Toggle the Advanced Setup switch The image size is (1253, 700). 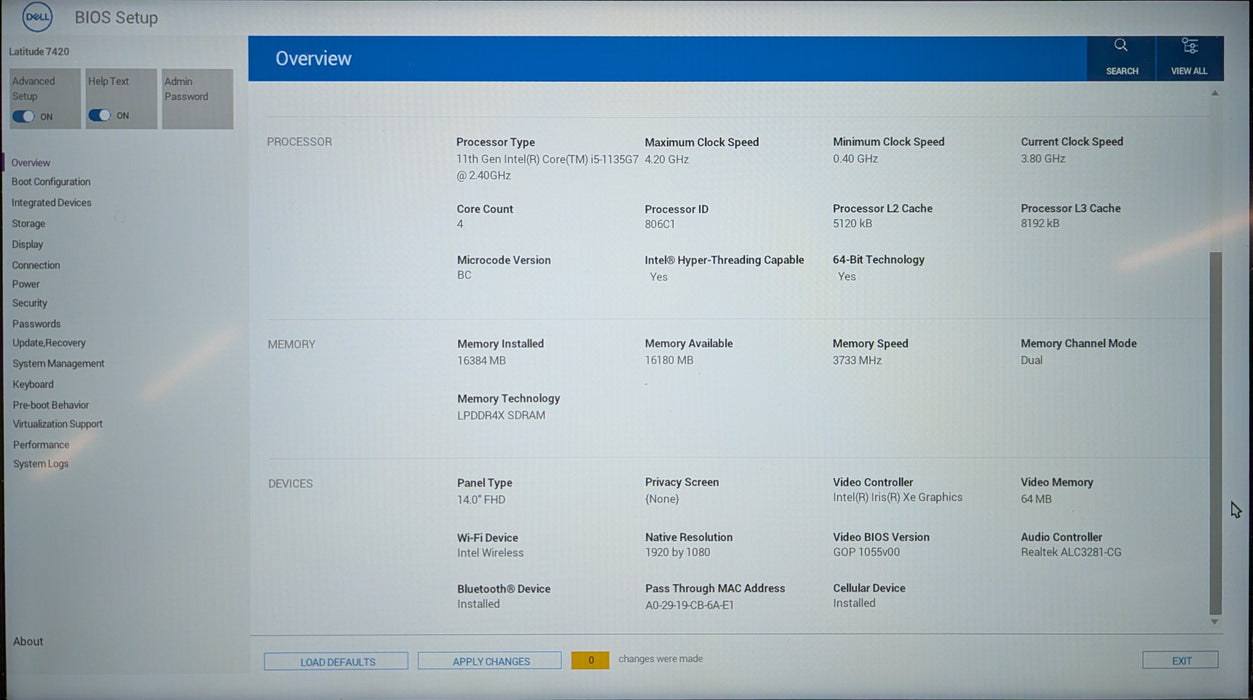[x=23, y=116]
